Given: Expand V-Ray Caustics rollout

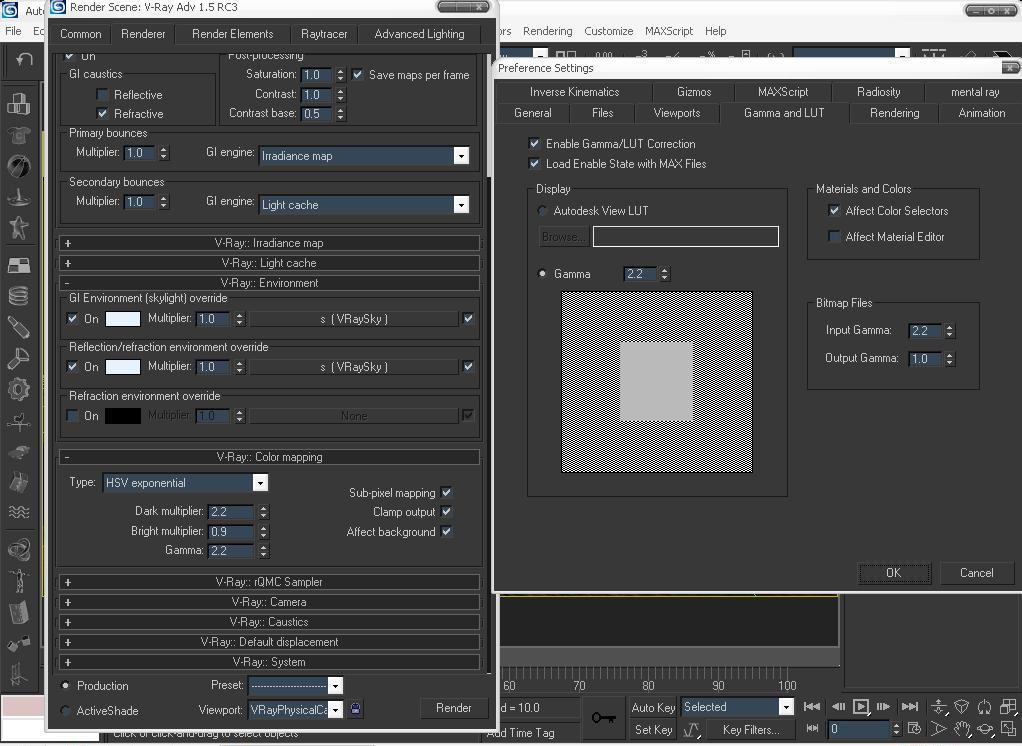Looking at the screenshot, I should pyautogui.click(x=269, y=622).
